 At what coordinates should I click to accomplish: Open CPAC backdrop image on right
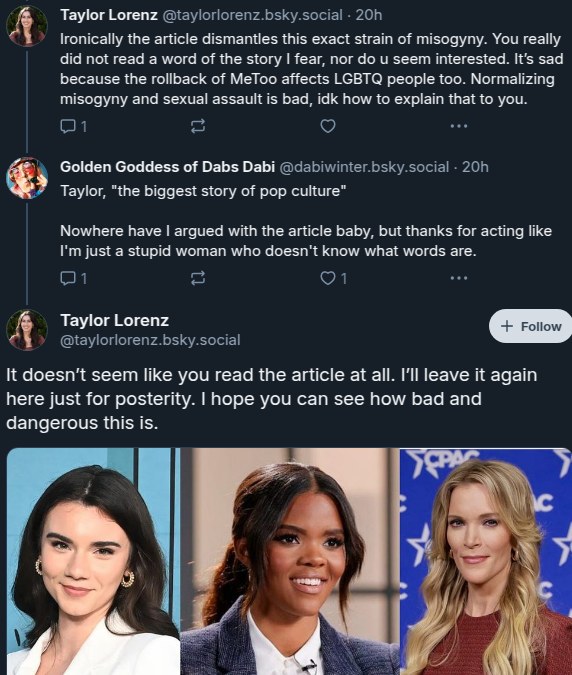coord(486,561)
